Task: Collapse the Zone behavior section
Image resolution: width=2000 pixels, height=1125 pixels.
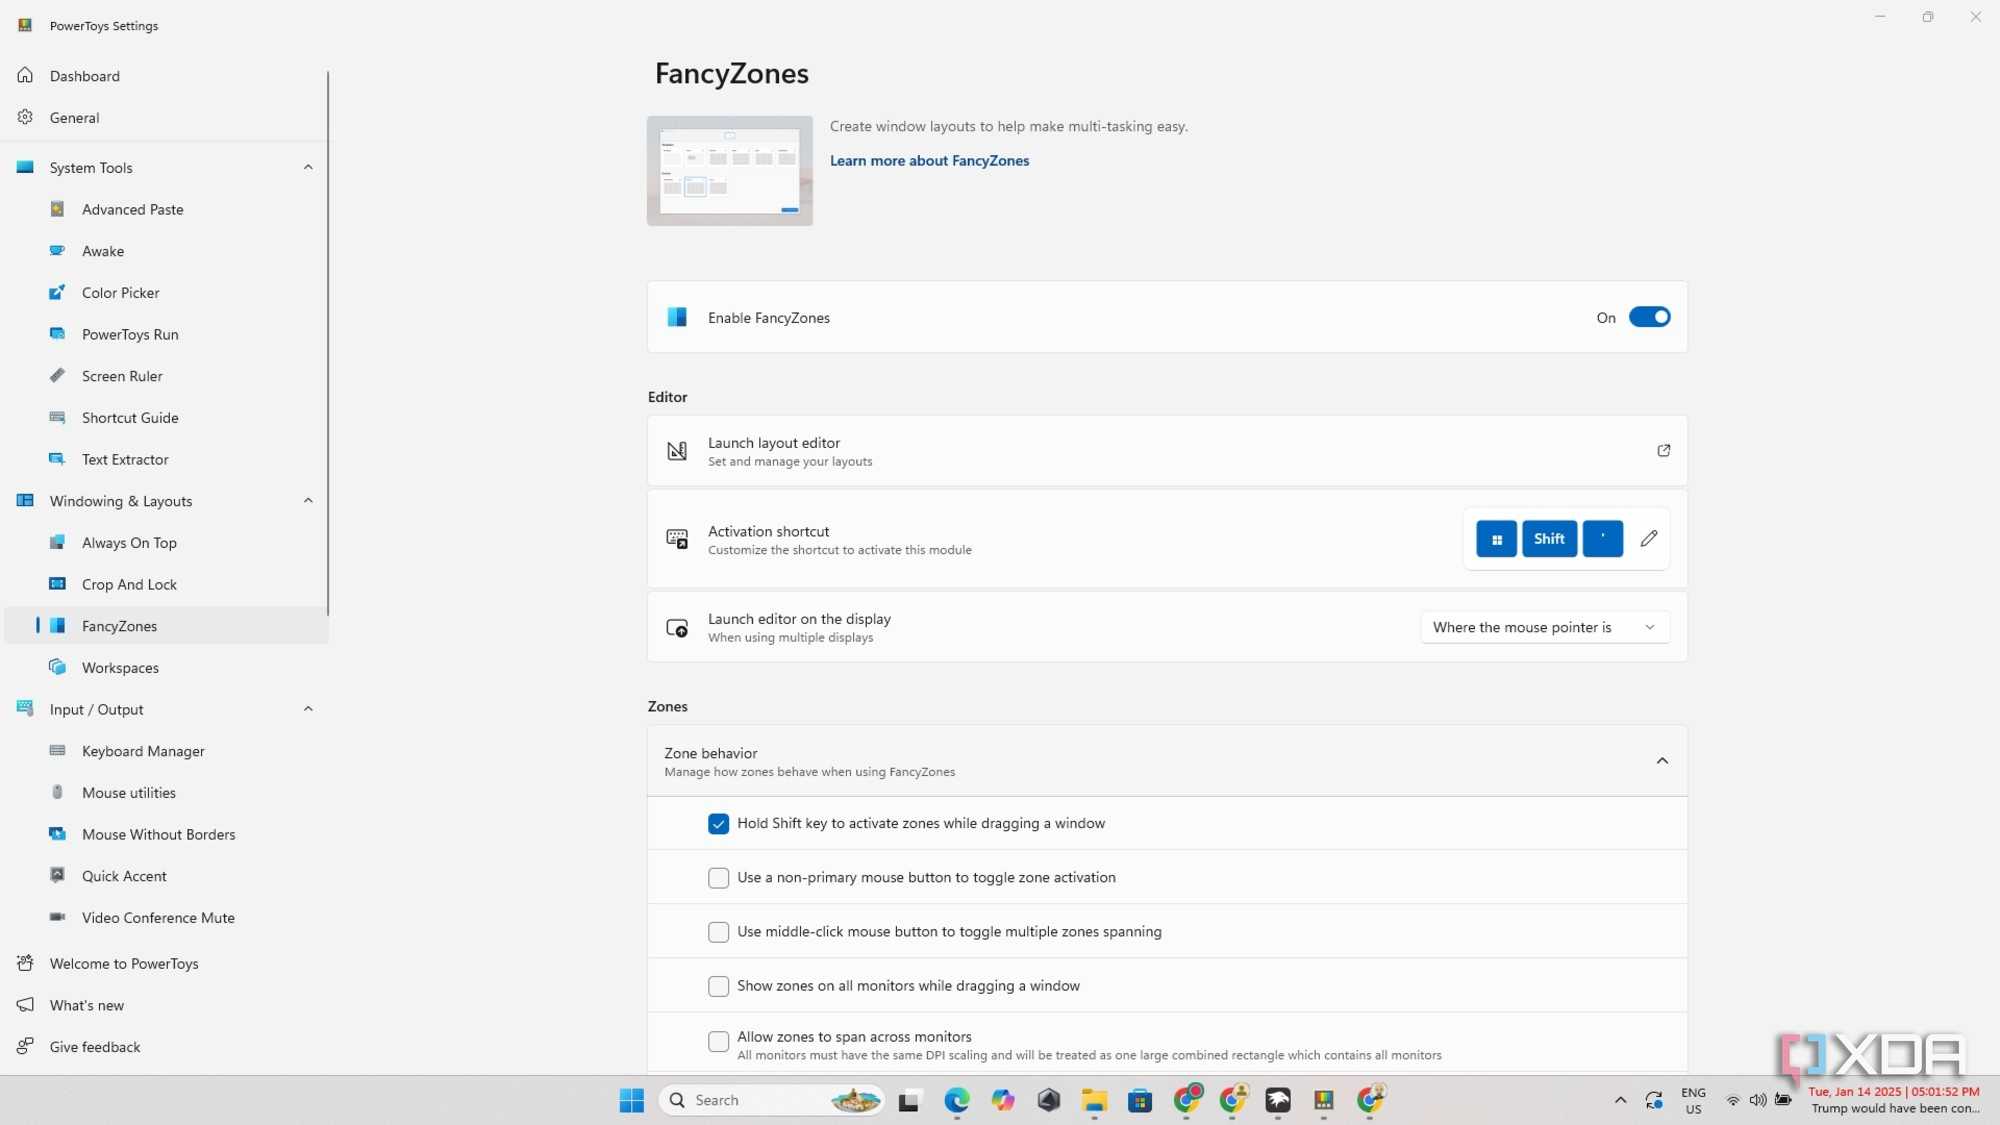Action: click(1662, 761)
